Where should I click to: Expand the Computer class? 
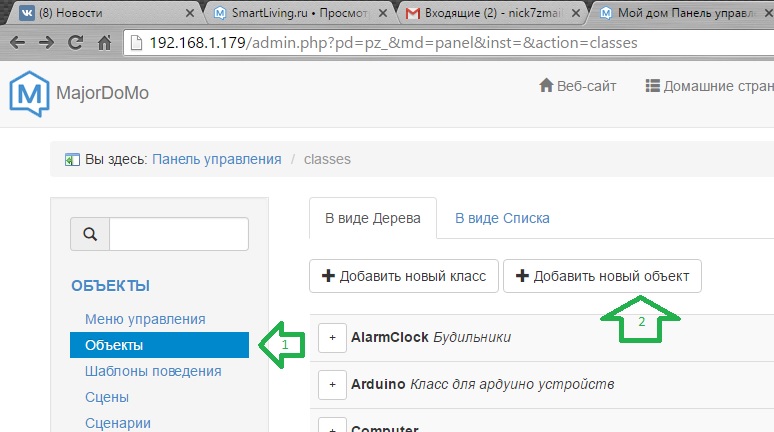(x=332, y=426)
